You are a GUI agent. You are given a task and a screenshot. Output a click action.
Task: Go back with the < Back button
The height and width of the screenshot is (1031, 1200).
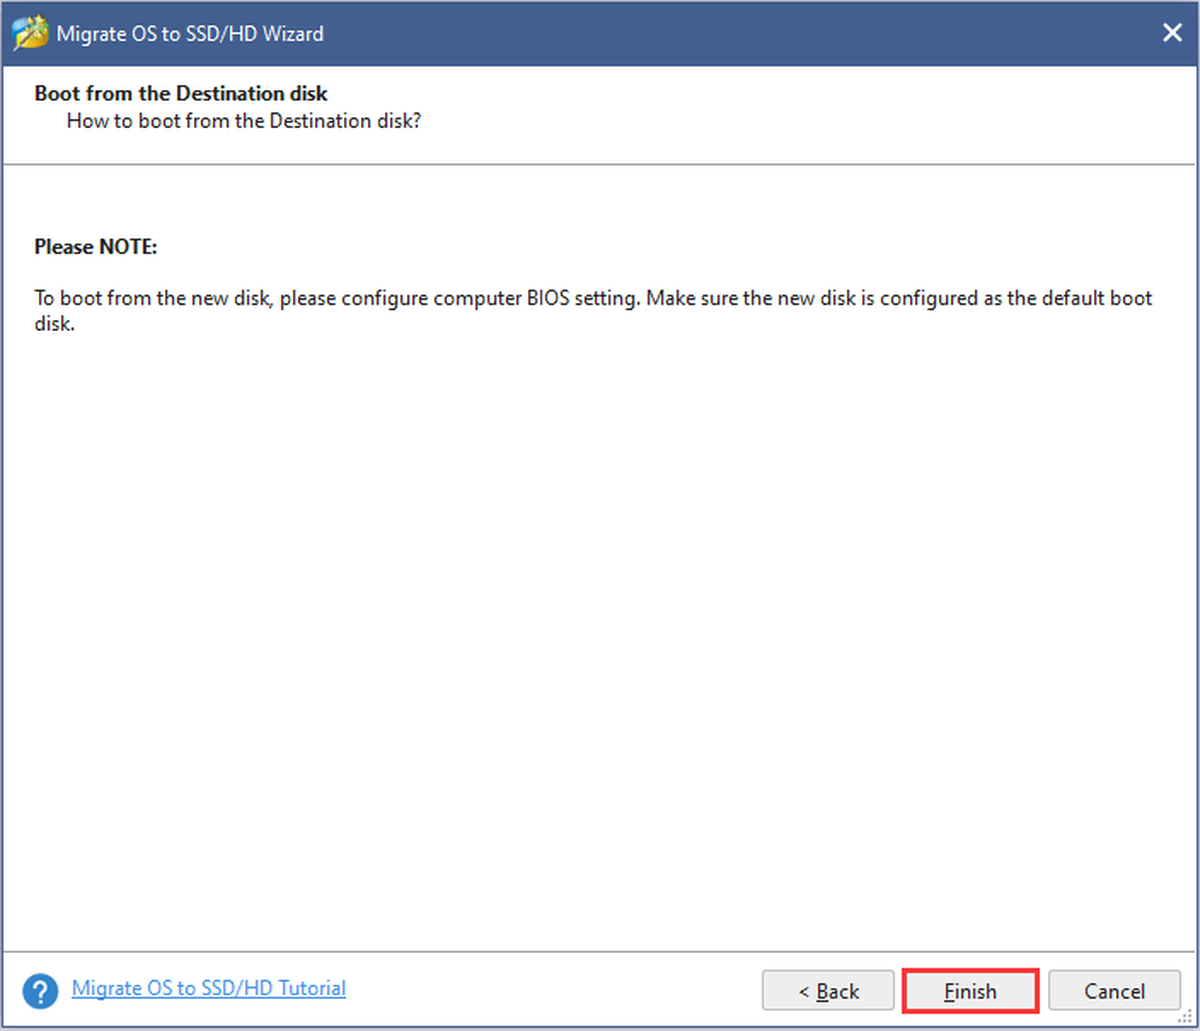[828, 991]
